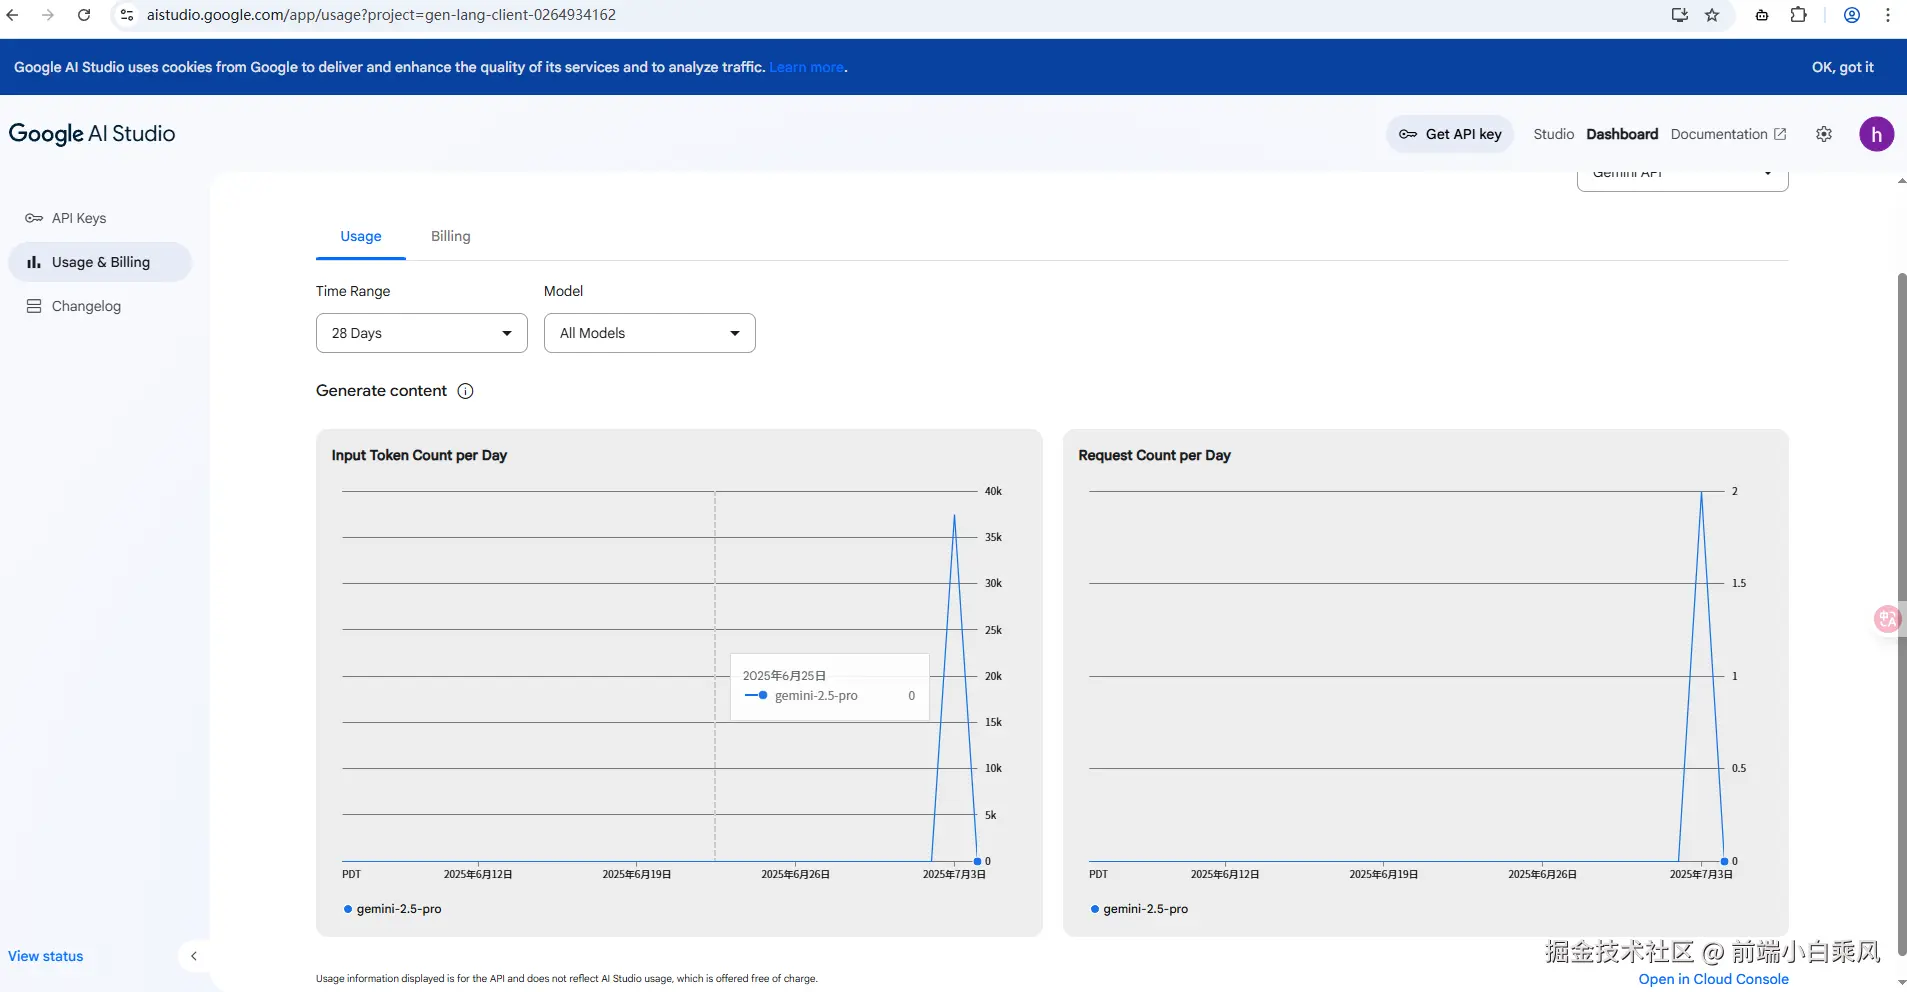Open the settings gear icon
The width and height of the screenshot is (1907, 992).
tap(1824, 134)
